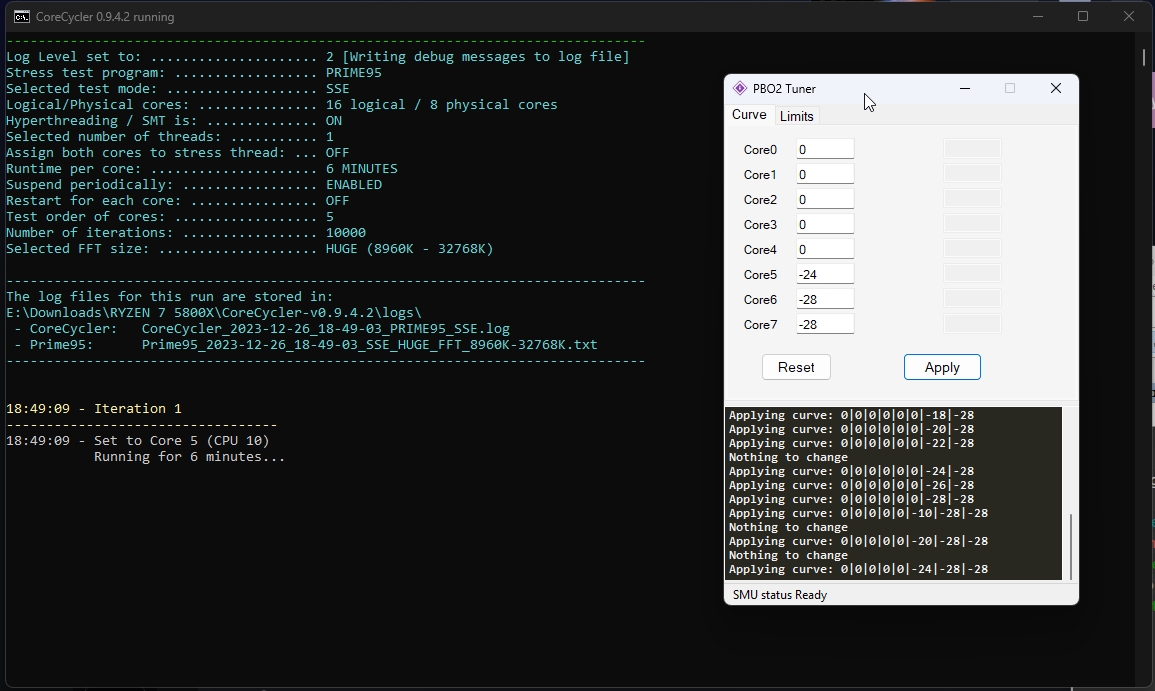Click the disabled maximize button of PBO2 Tuner
Image resolution: width=1155 pixels, height=691 pixels.
(x=1010, y=88)
